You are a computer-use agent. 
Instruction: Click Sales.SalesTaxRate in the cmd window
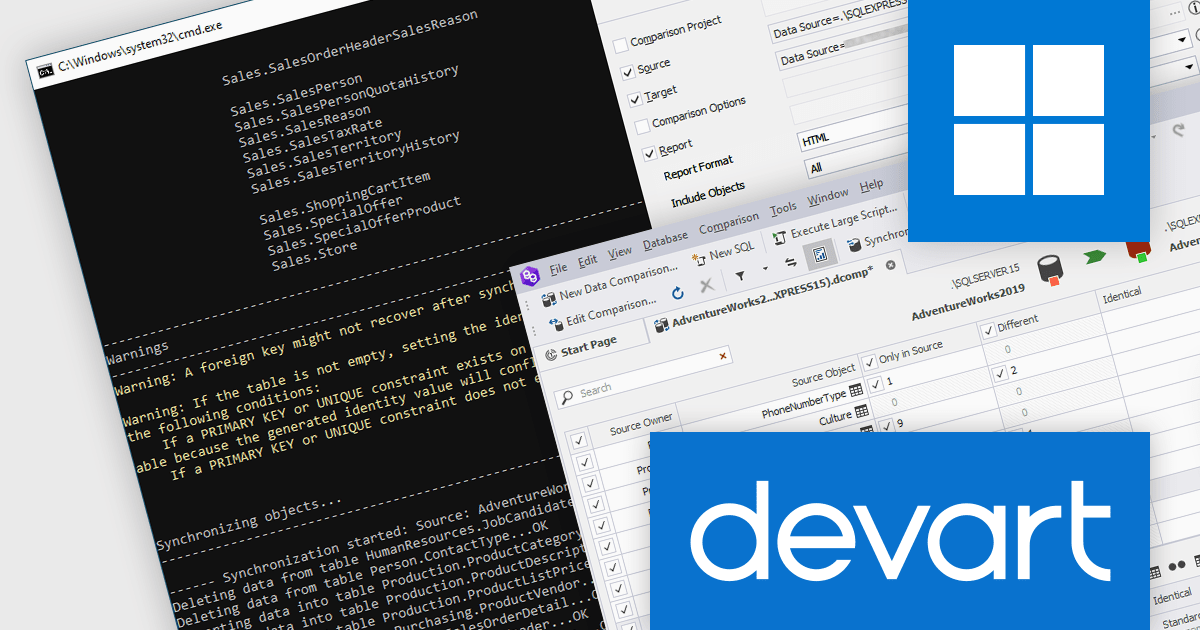[312, 139]
